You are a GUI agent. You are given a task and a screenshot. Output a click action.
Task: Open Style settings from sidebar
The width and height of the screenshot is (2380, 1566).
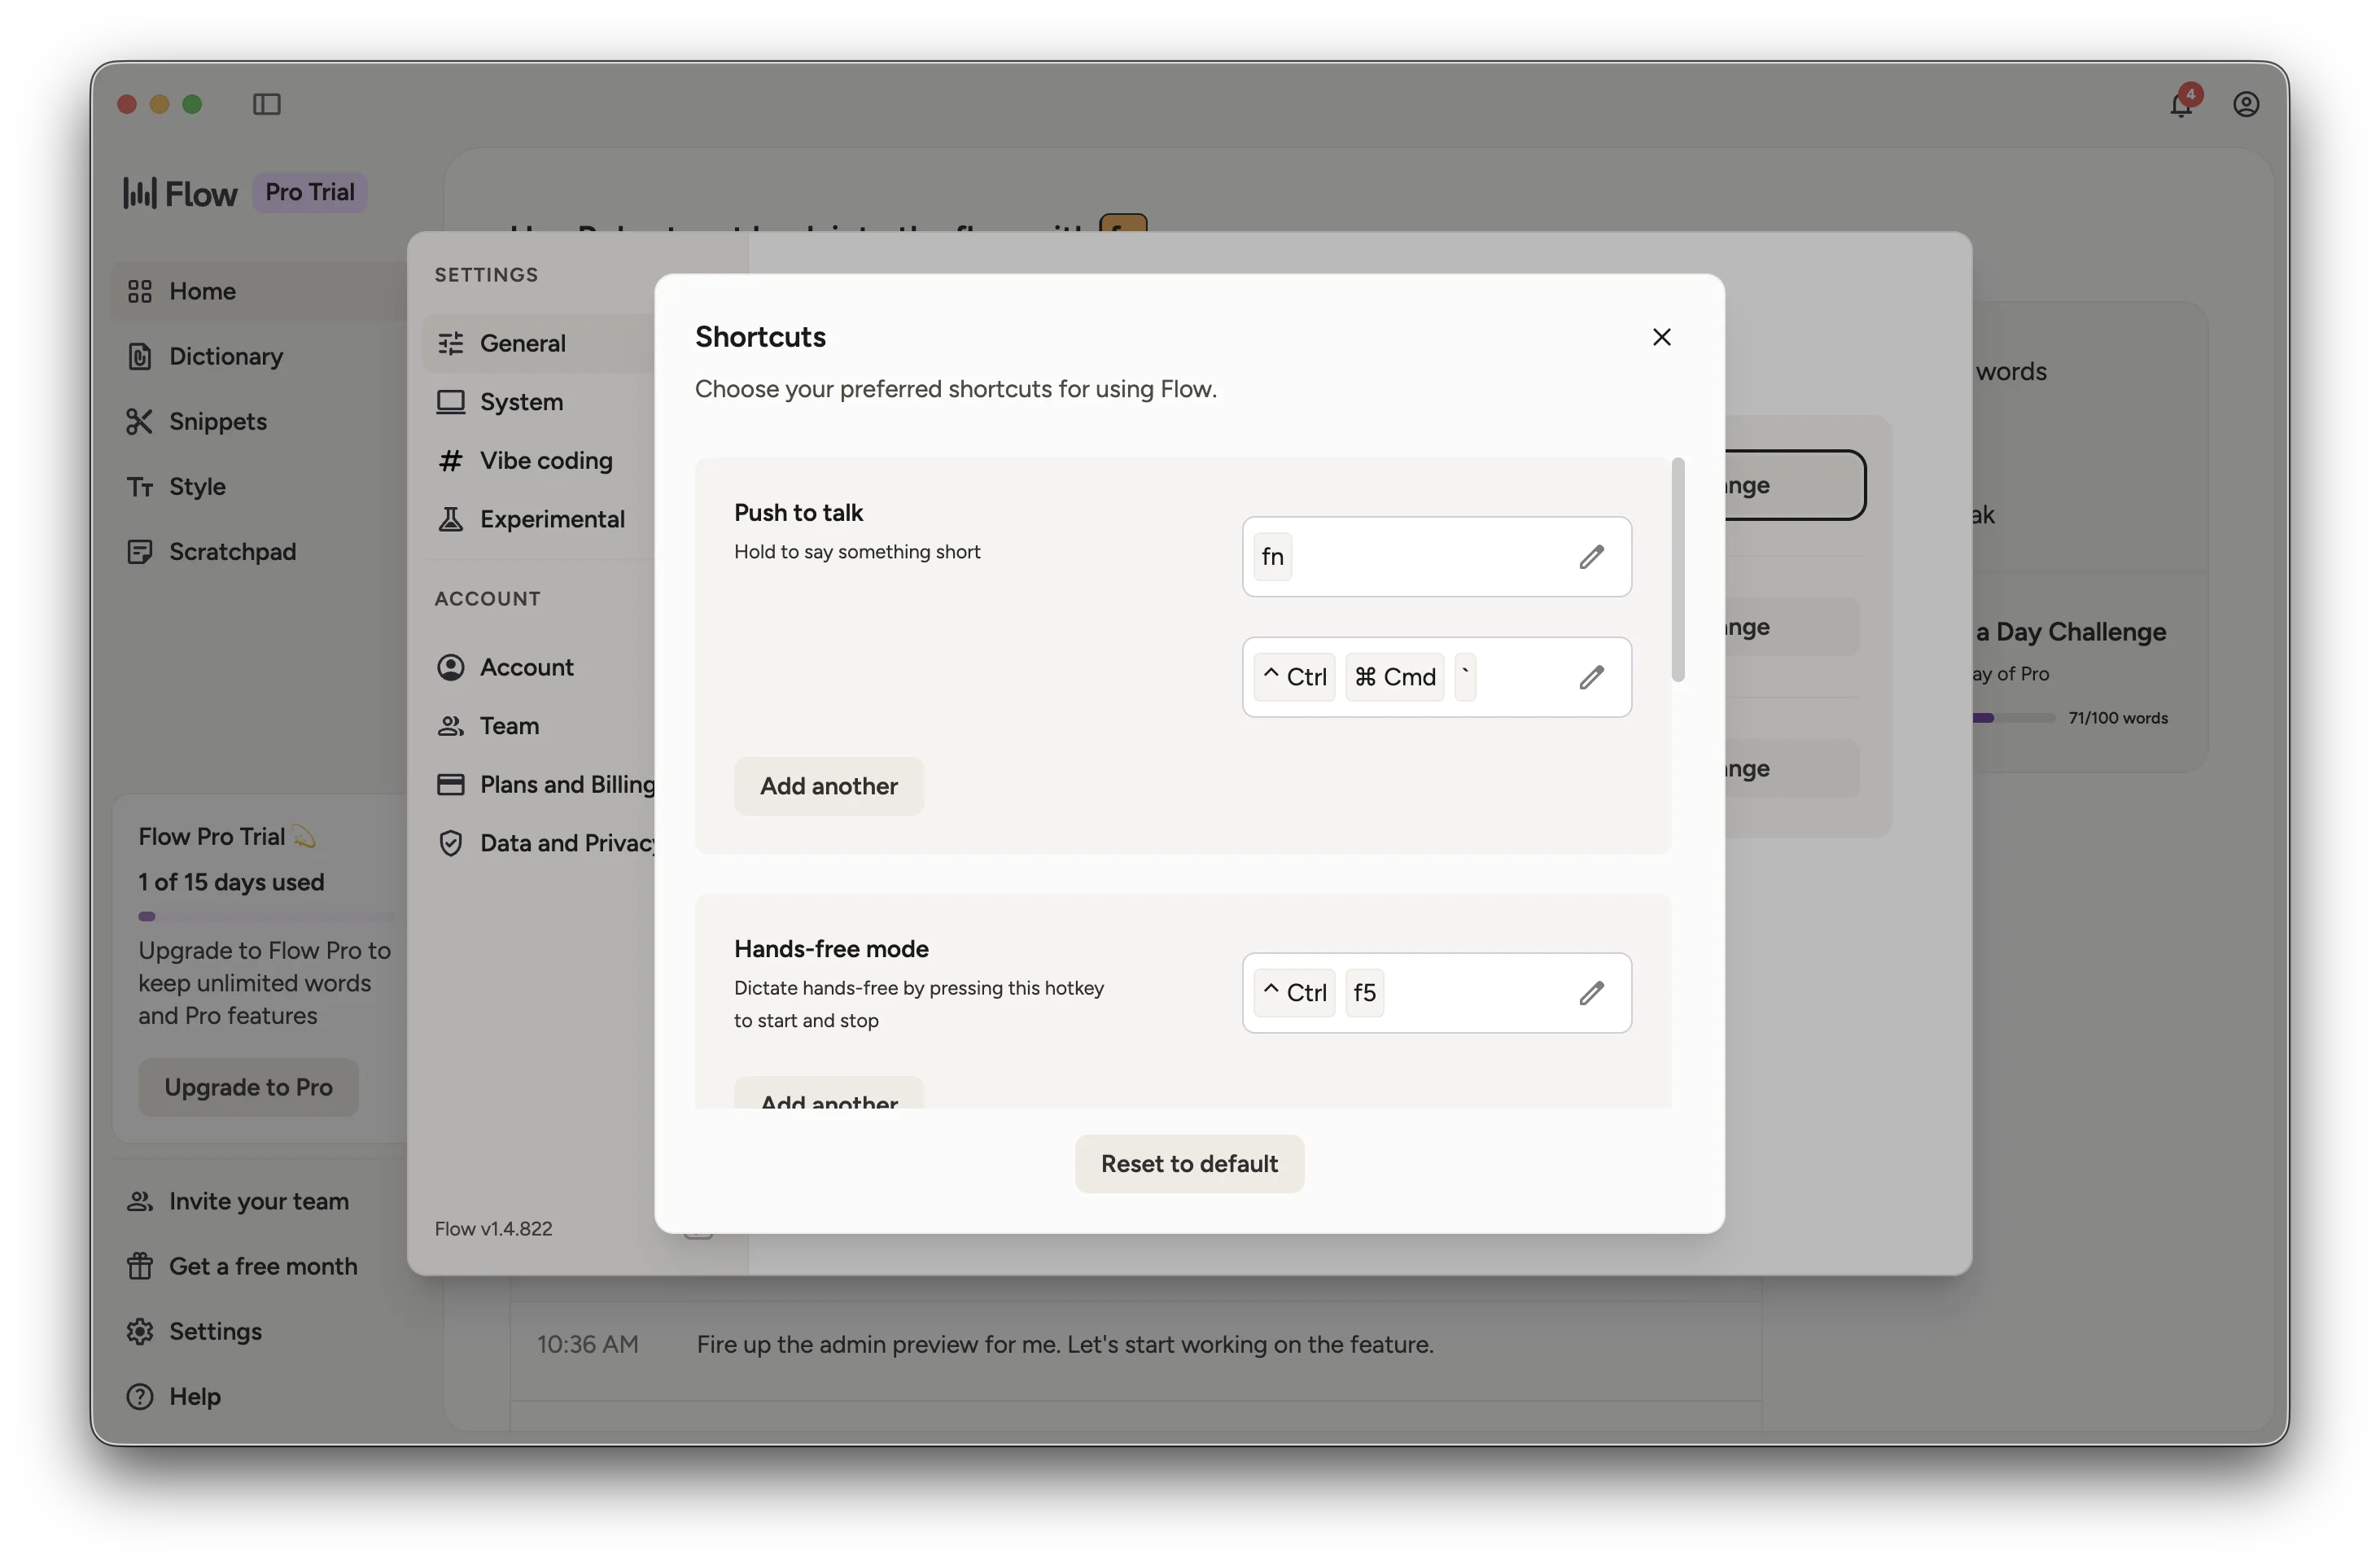(x=197, y=486)
